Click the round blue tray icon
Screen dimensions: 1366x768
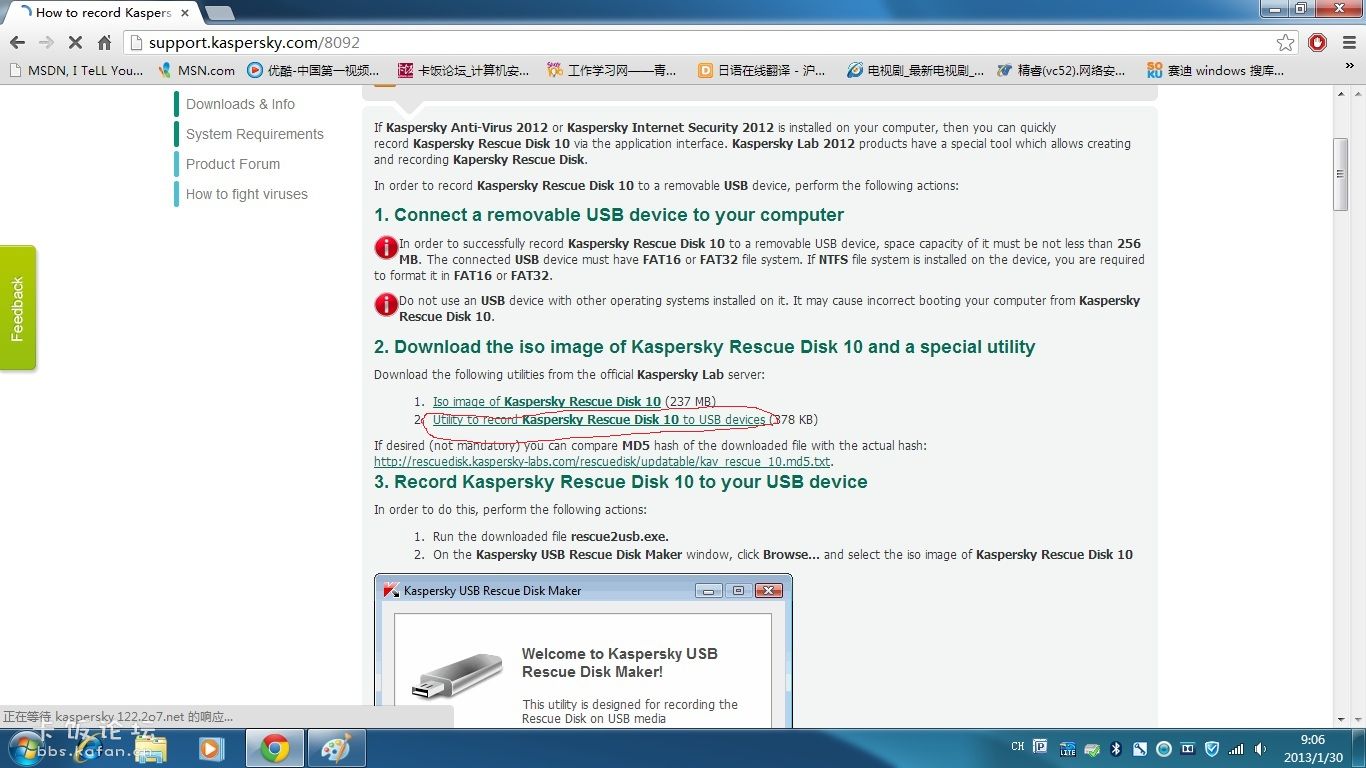[x=1164, y=748]
